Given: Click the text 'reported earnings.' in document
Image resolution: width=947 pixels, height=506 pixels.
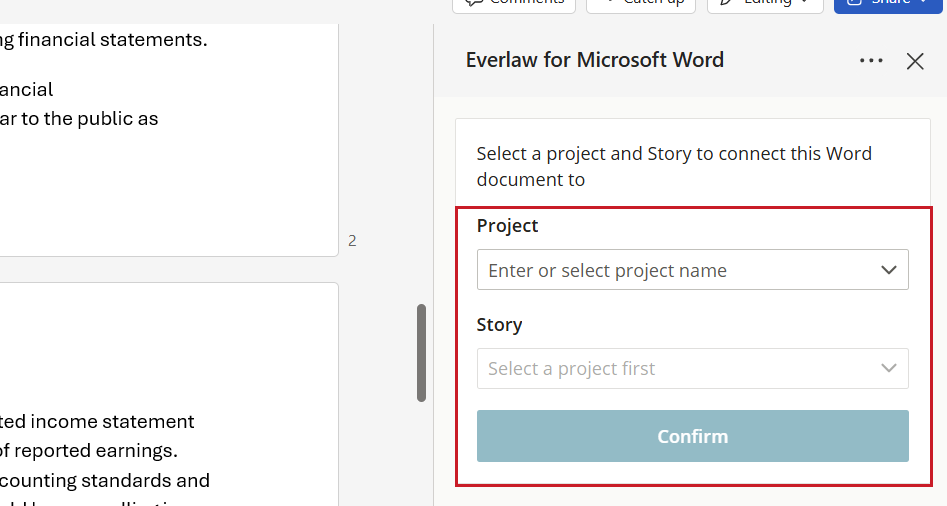Looking at the screenshot, I should [96, 451].
